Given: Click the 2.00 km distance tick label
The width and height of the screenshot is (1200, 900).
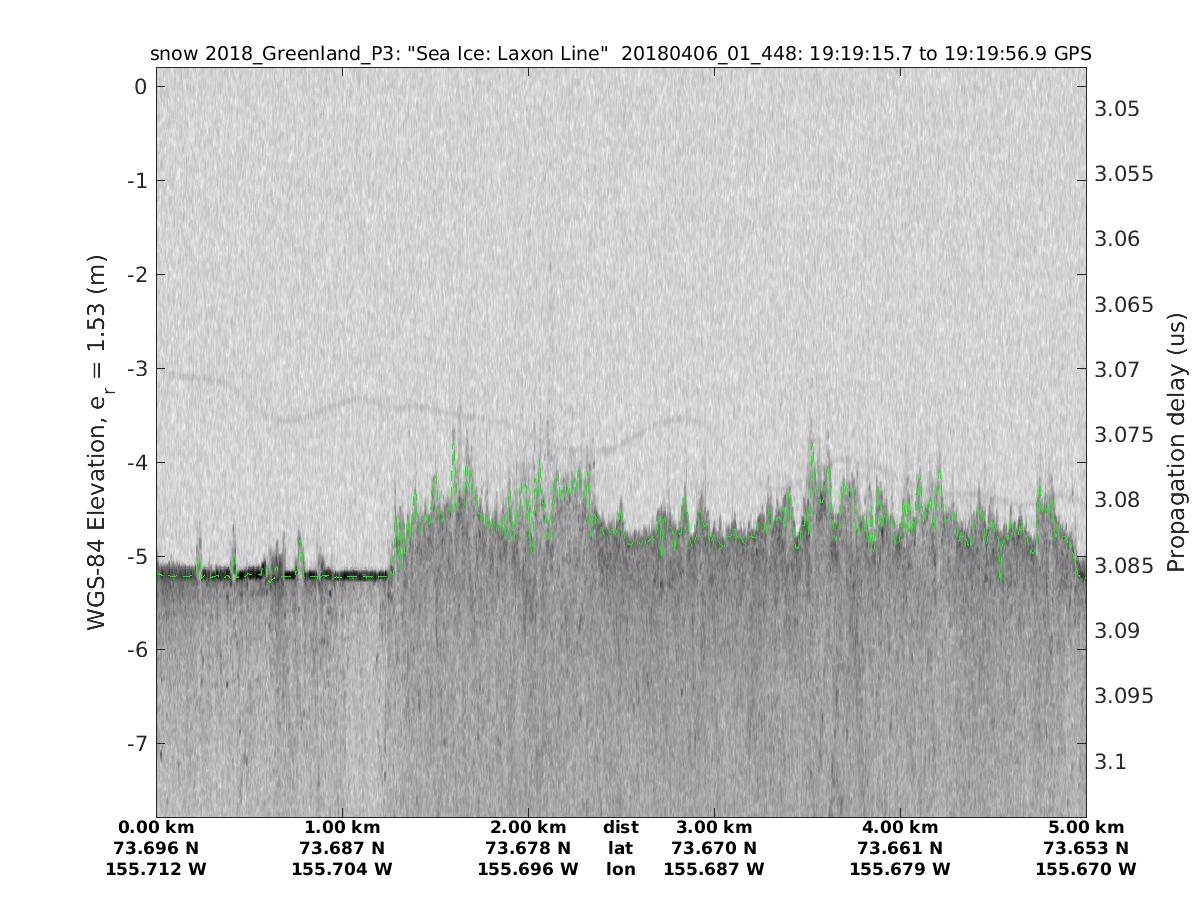Looking at the screenshot, I should pyautogui.click(x=528, y=827).
